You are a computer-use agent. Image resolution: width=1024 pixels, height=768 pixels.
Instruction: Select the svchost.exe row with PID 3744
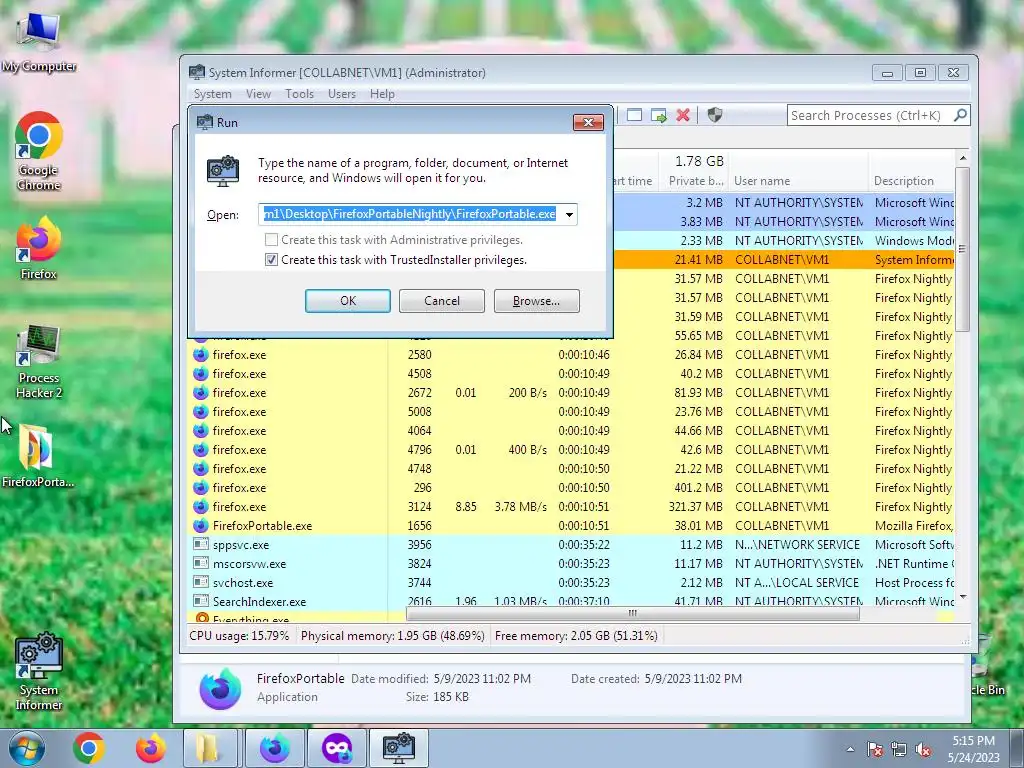point(571,583)
